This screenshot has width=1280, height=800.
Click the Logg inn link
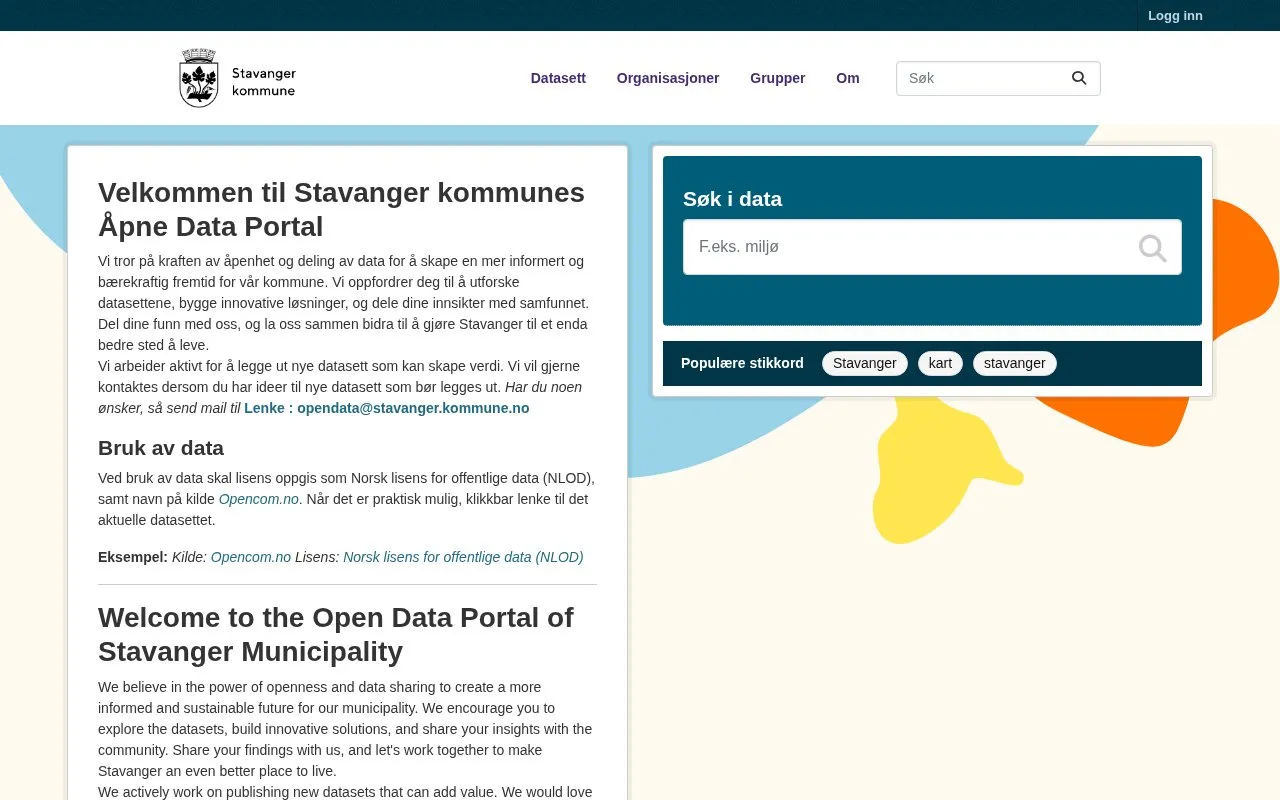coord(1175,15)
